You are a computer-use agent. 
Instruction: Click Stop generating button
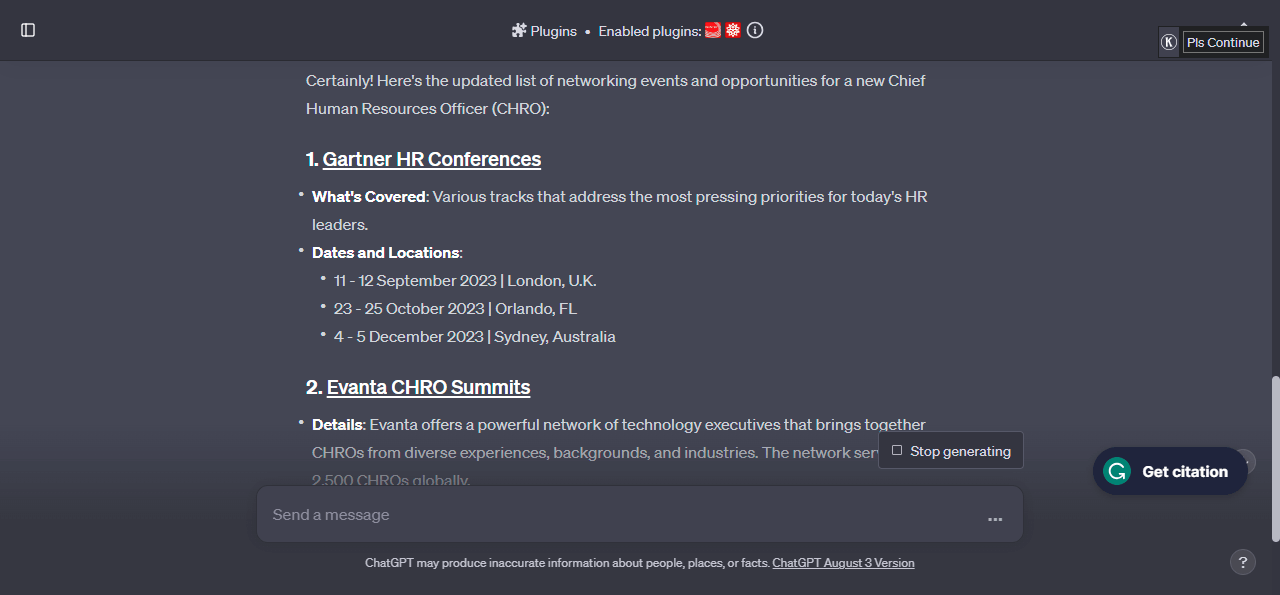click(x=951, y=451)
